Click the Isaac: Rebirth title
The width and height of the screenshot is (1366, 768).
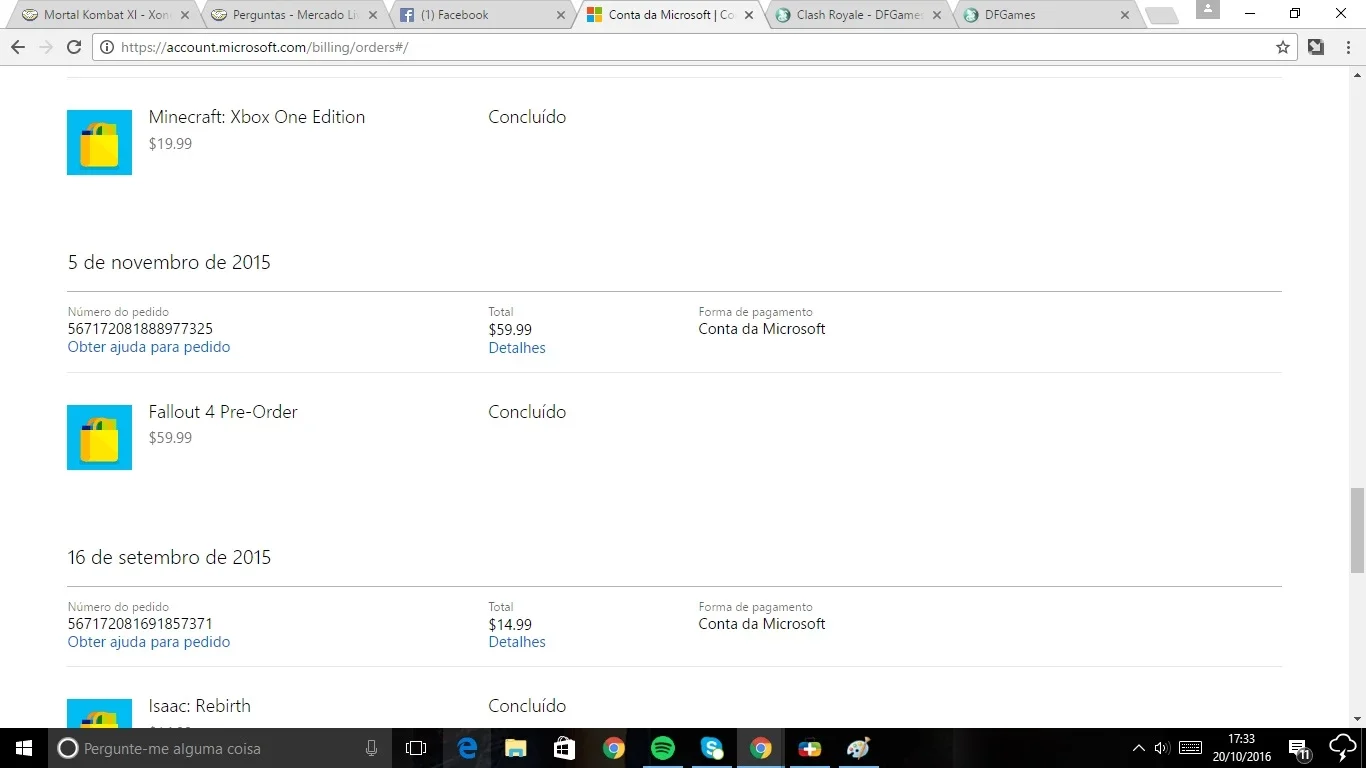pos(200,706)
